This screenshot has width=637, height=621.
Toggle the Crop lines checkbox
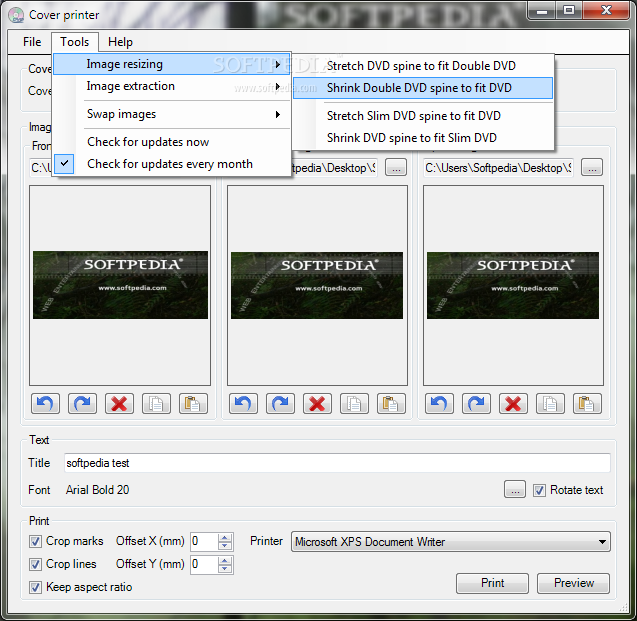[x=35, y=564]
